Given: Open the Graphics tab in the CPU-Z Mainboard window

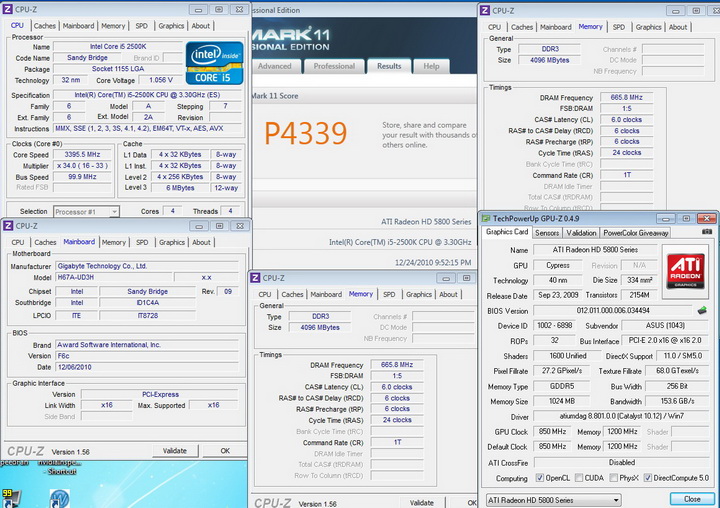Looking at the screenshot, I should [172, 242].
